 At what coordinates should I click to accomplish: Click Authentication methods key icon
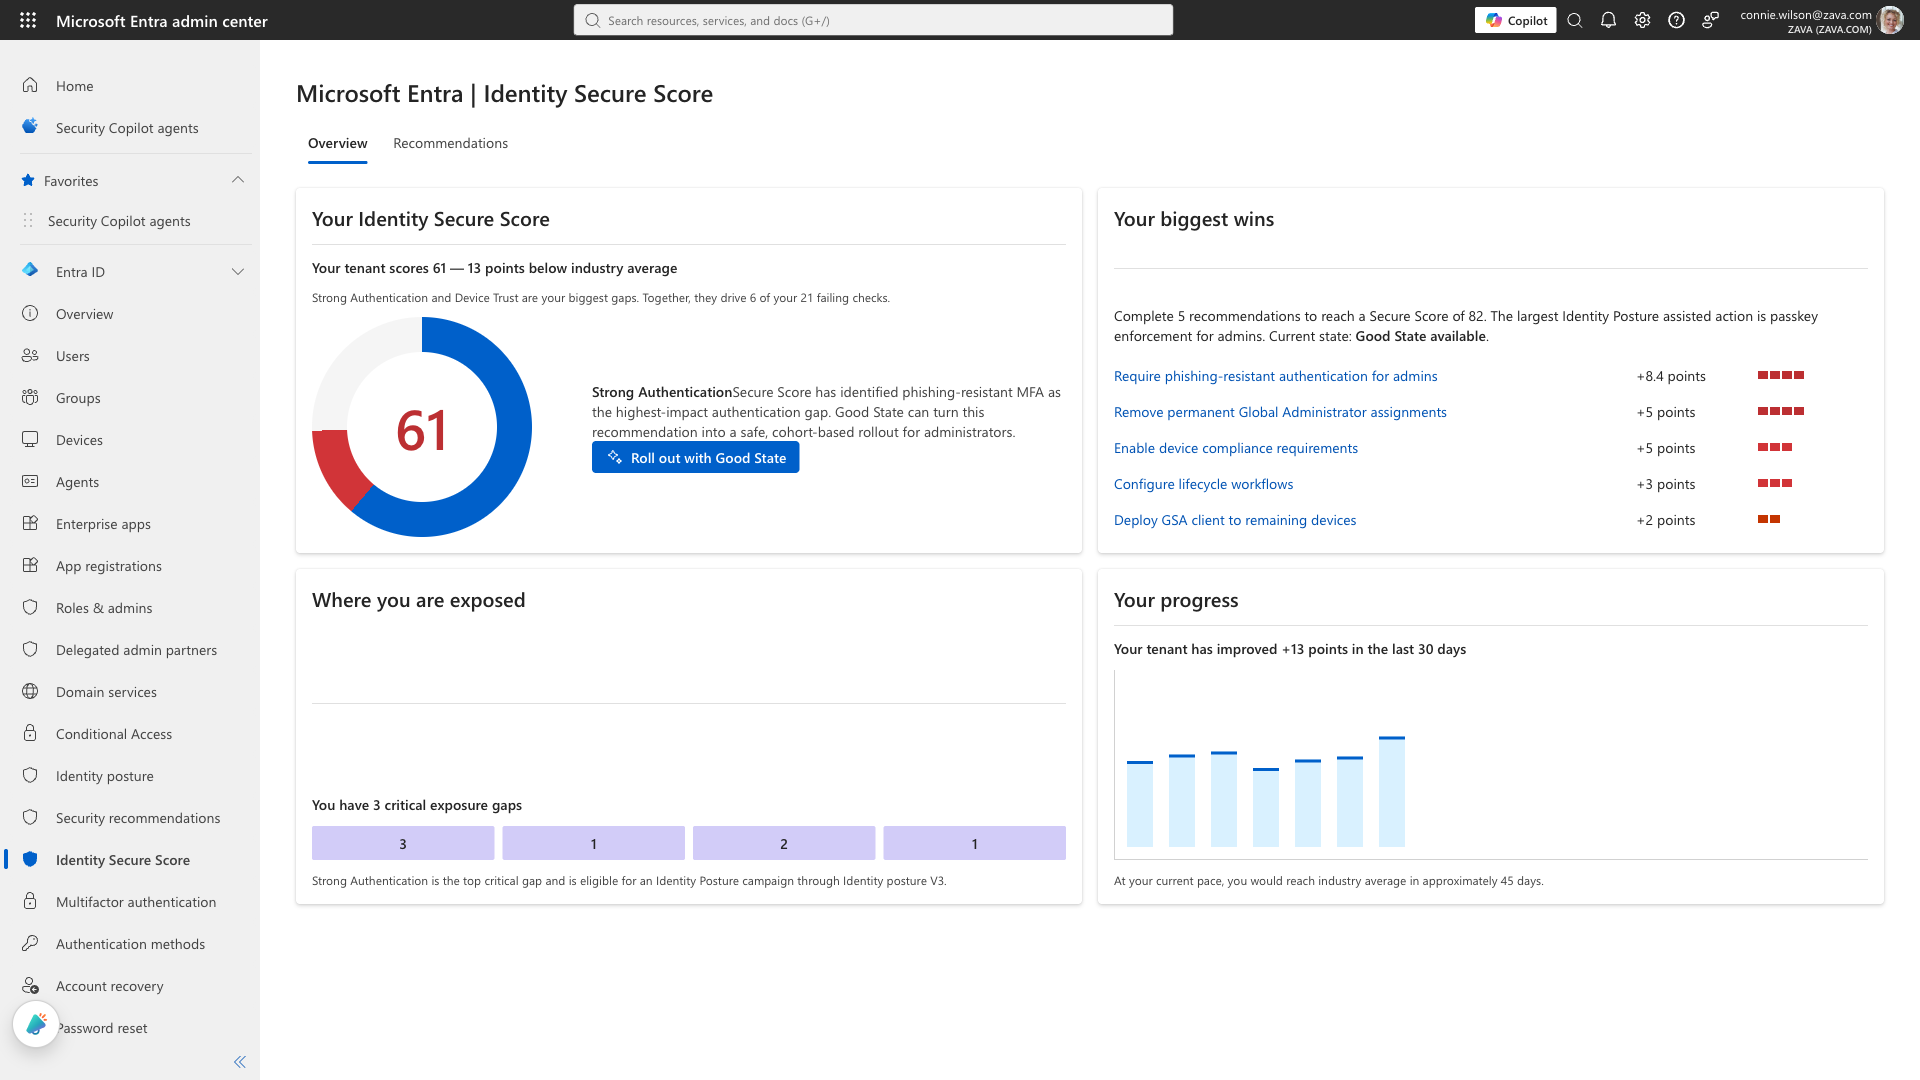pos(30,943)
